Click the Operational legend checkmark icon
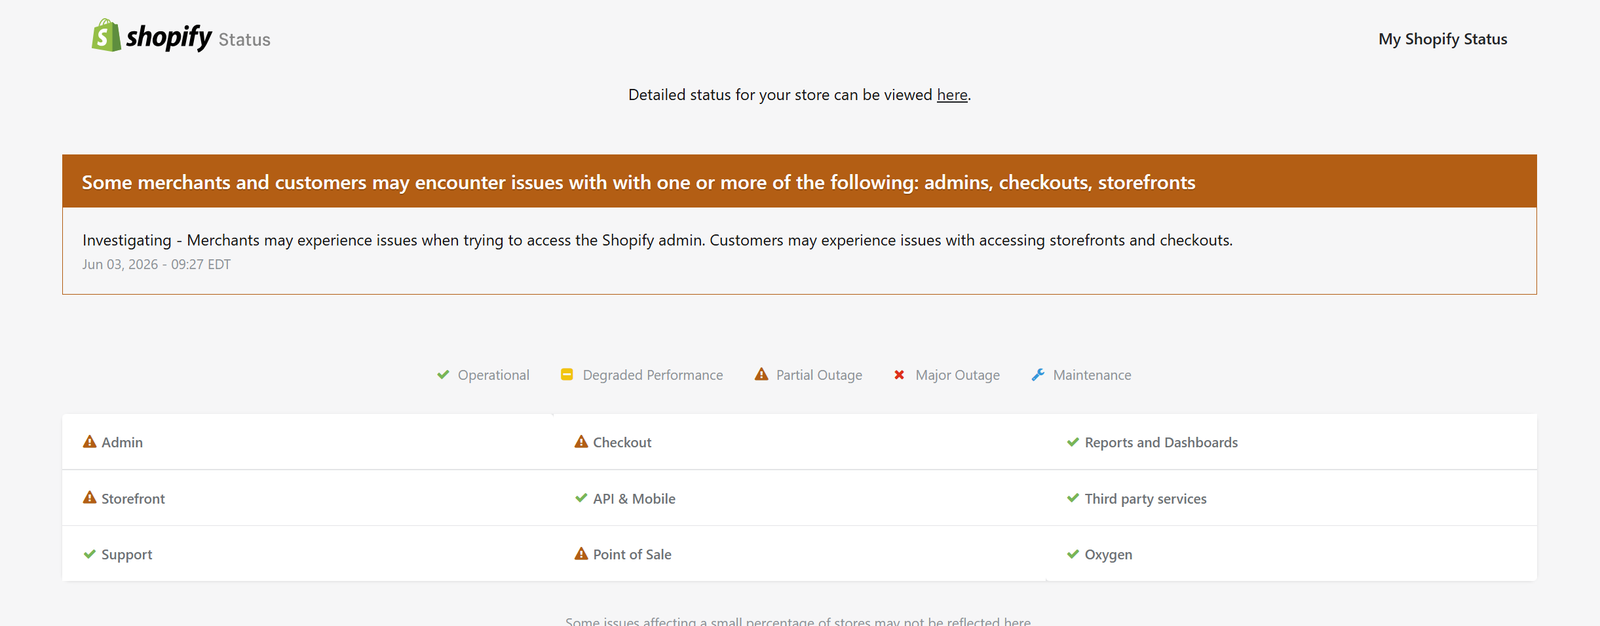The width and height of the screenshot is (1600, 626). [x=443, y=375]
